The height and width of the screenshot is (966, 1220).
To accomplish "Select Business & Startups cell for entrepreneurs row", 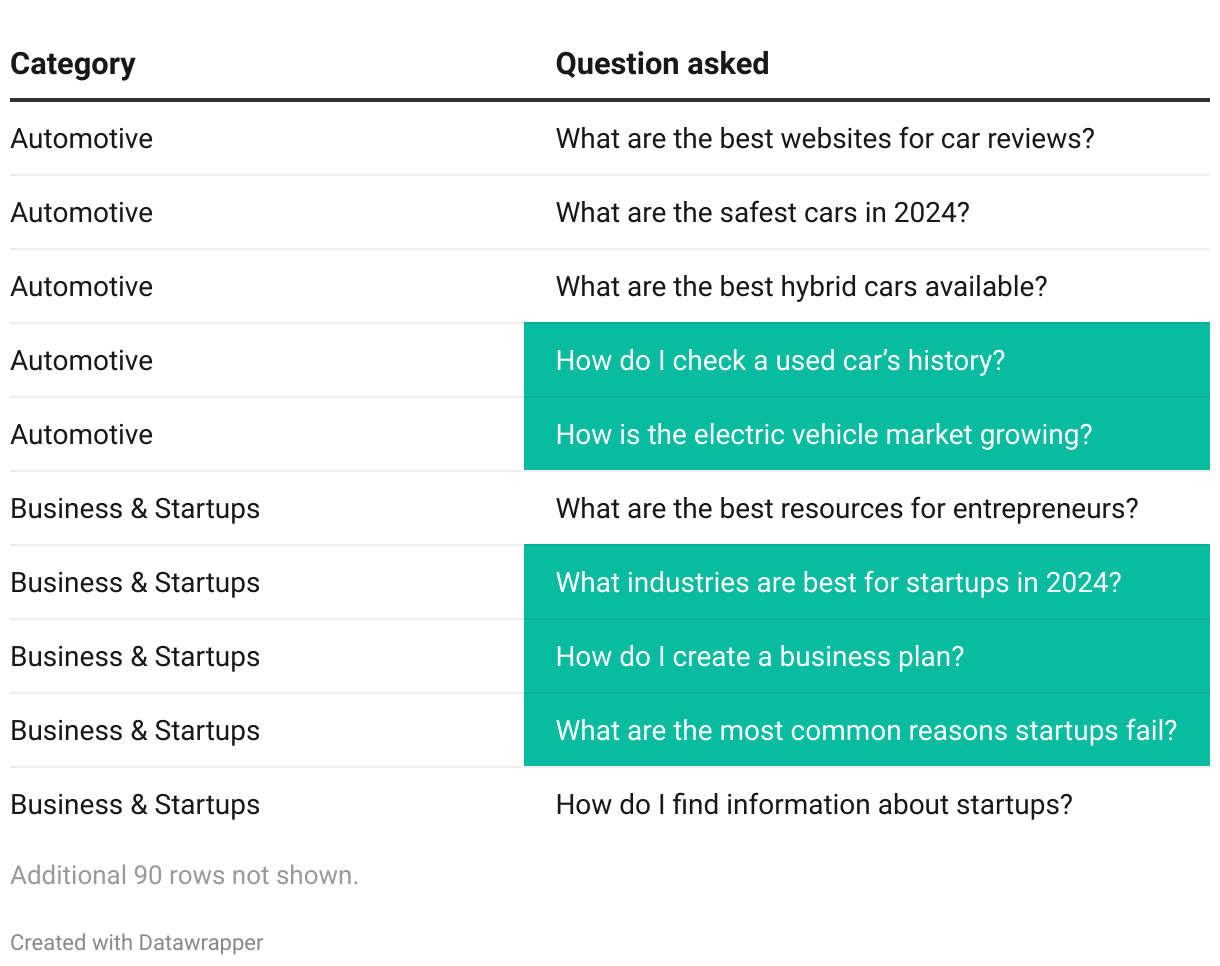I will tap(135, 508).
